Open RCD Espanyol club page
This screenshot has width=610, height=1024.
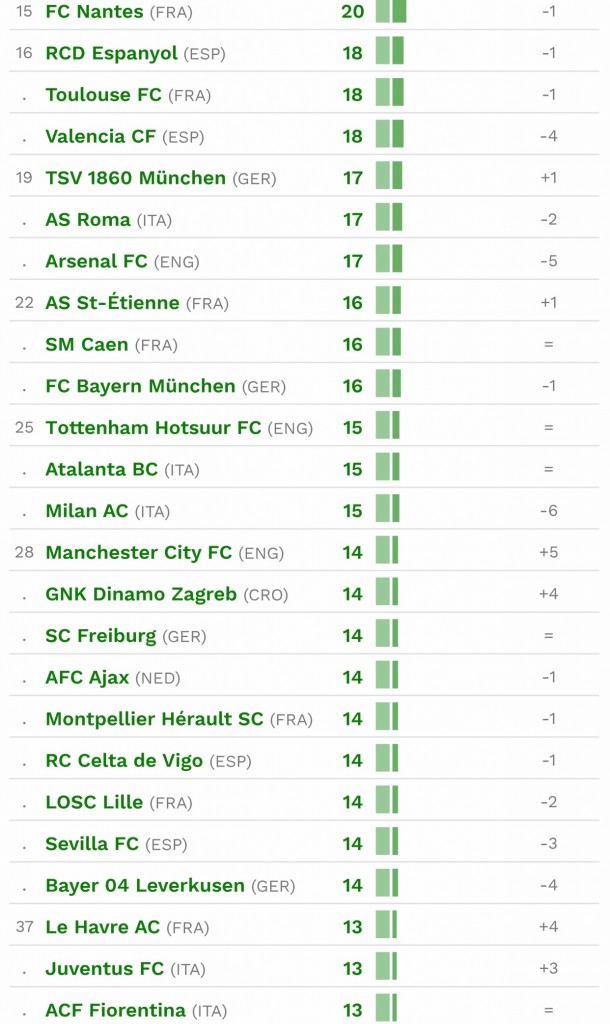tap(111, 53)
